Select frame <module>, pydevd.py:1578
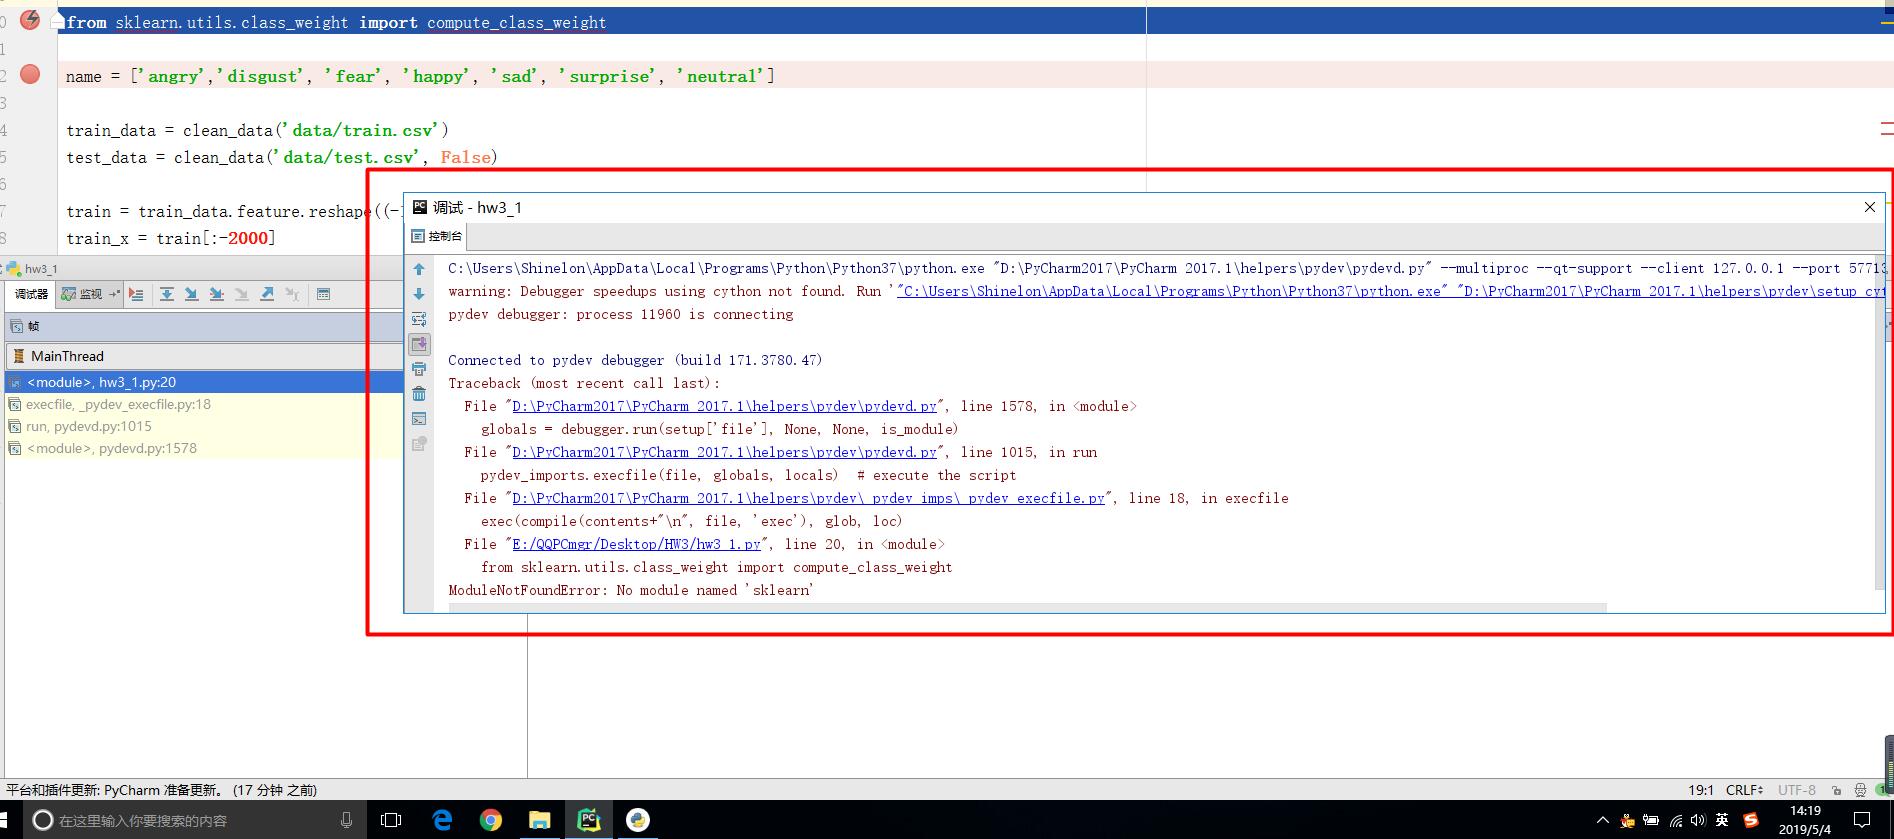 point(203,448)
